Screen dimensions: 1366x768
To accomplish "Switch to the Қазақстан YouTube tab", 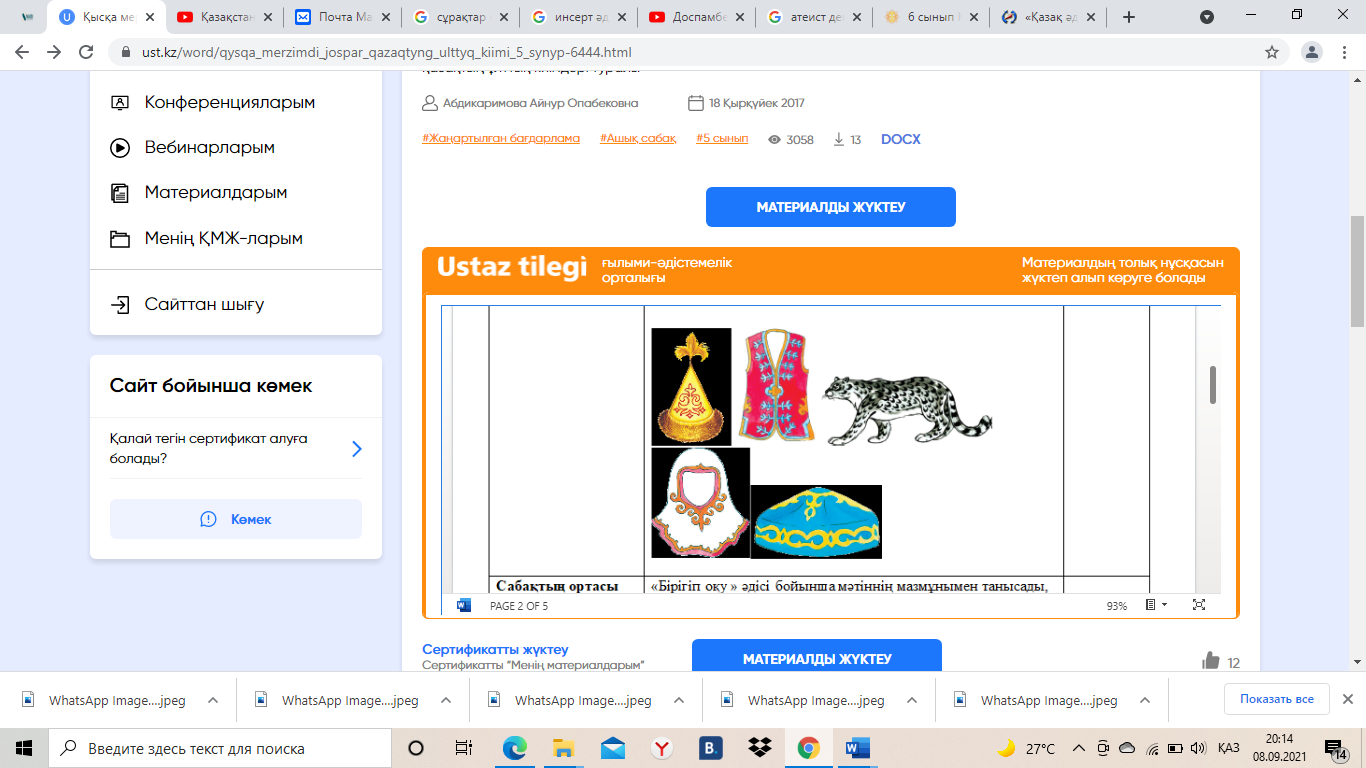I will point(225,17).
